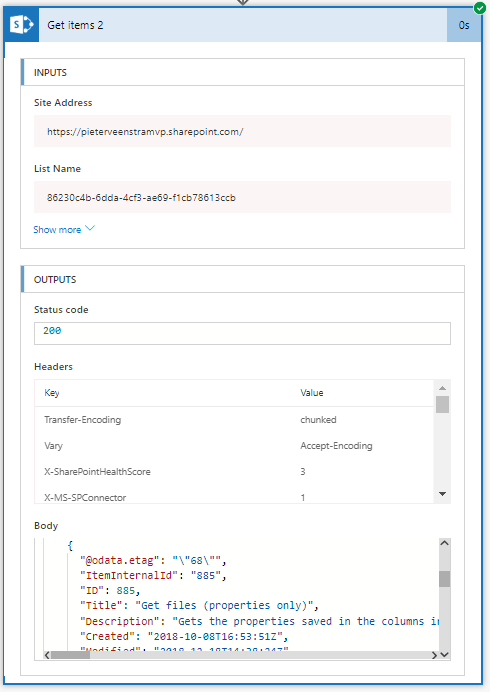Collapse the Get items 2 action header
Image resolution: width=490 pixels, height=692 pixels.
(x=243, y=25)
